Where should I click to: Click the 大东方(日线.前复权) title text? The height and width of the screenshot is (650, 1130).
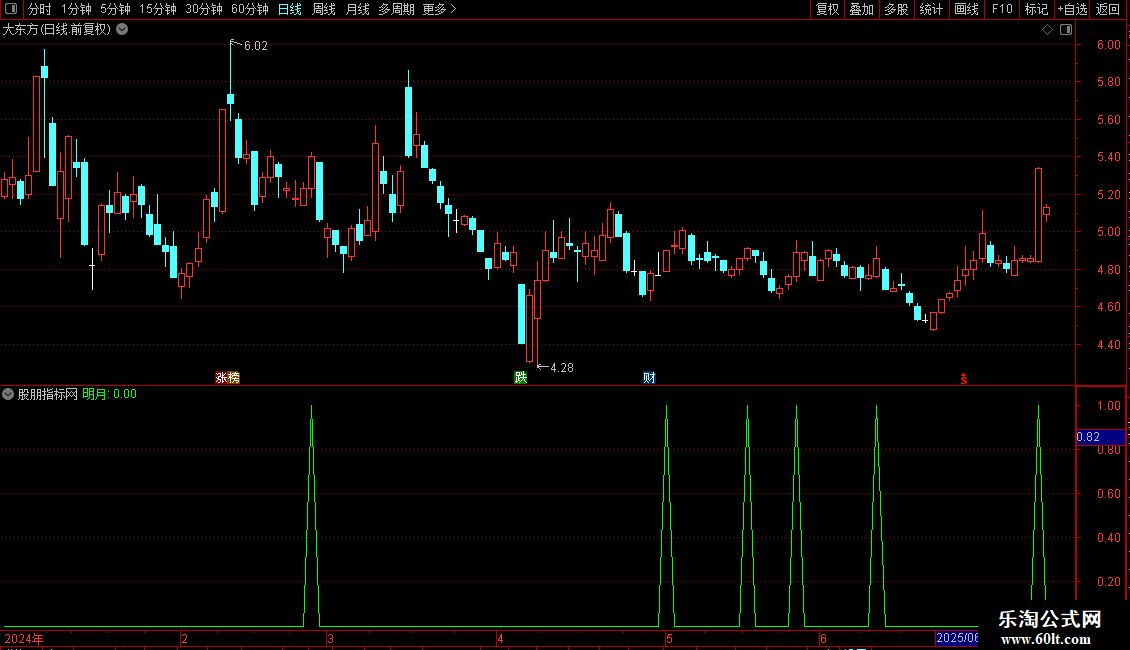pos(57,29)
